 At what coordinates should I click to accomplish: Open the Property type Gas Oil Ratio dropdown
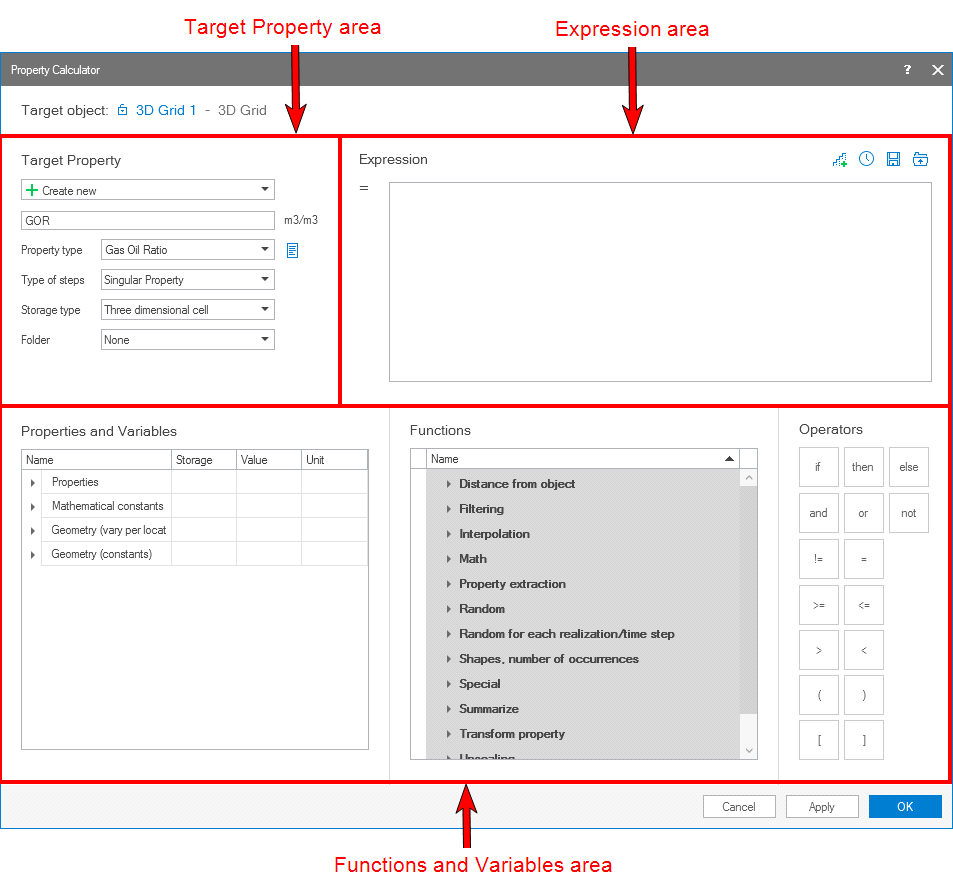(265, 250)
